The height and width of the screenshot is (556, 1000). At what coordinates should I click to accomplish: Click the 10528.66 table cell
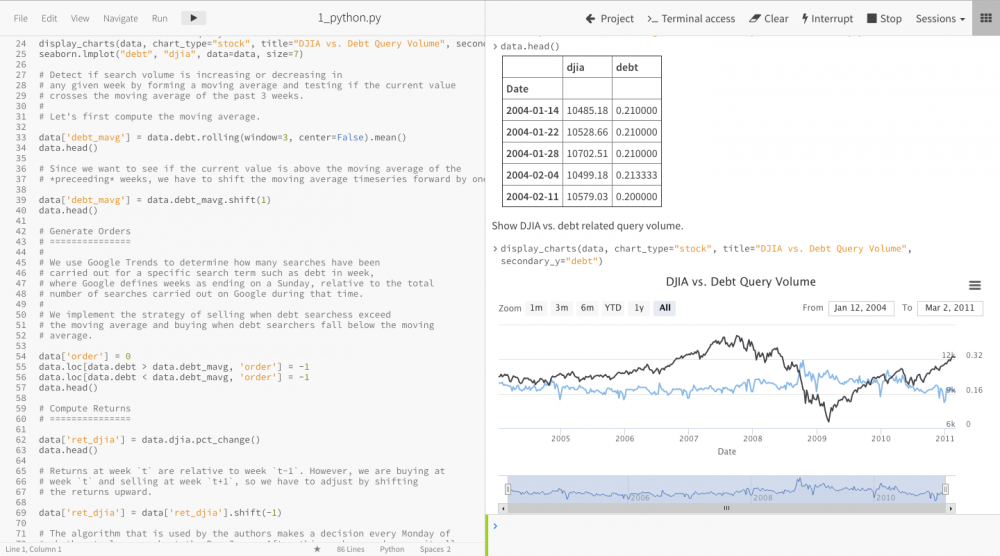pos(587,132)
